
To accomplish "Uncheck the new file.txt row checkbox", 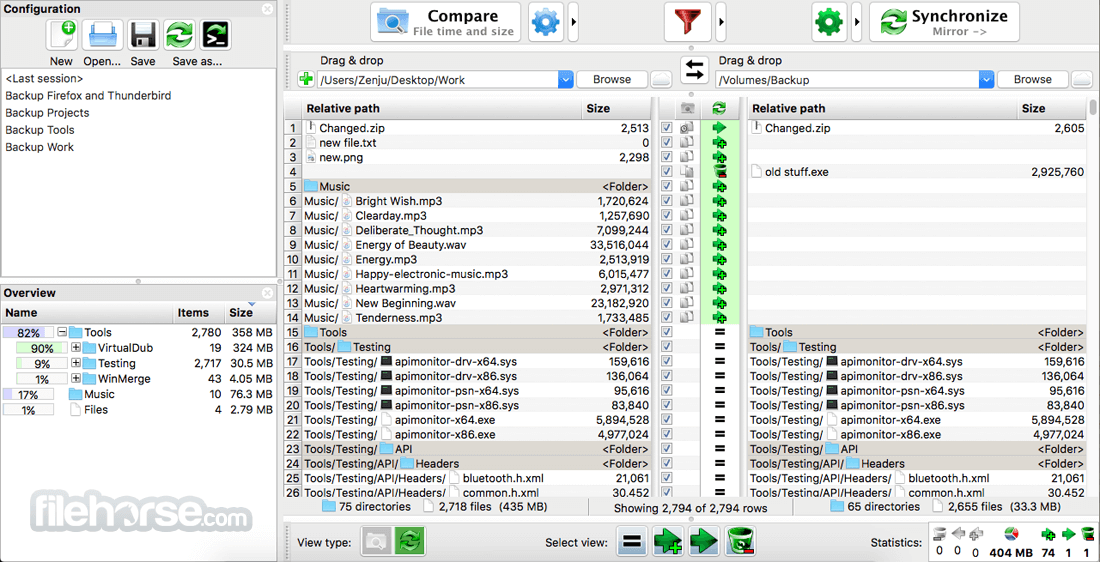I will [x=667, y=142].
